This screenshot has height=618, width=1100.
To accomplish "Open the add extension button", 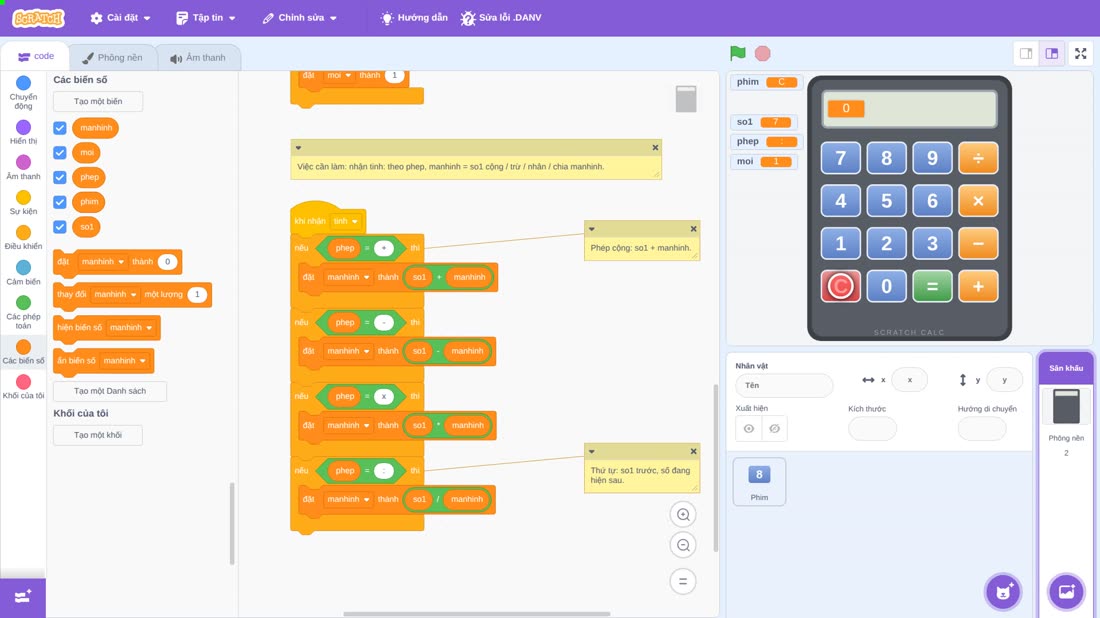I will (x=22, y=597).
